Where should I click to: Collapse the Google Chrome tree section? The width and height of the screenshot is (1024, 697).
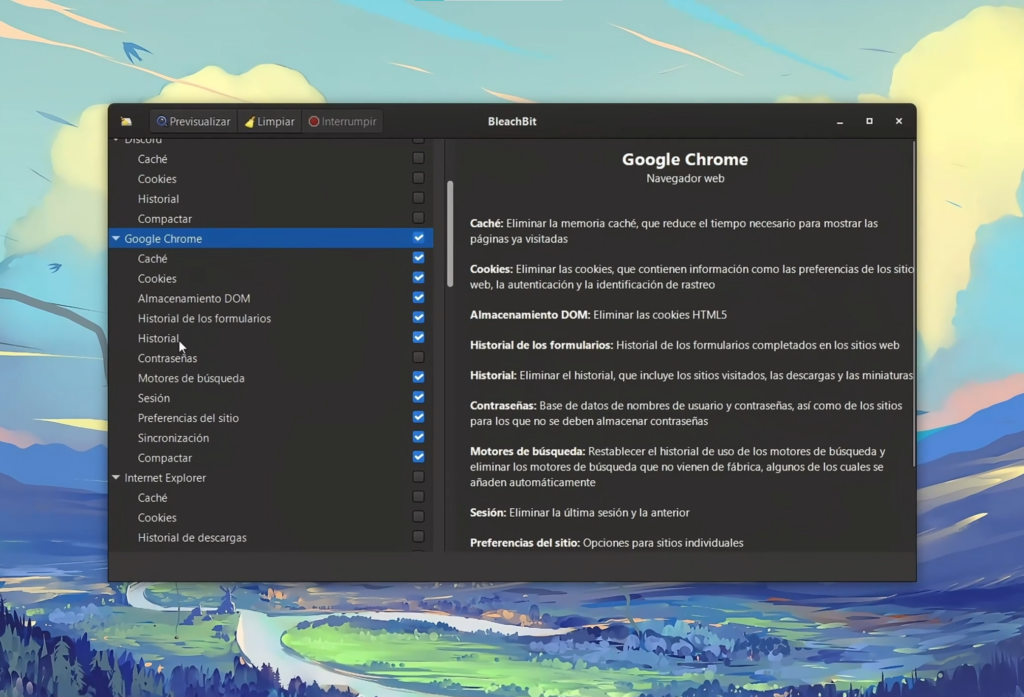click(116, 239)
